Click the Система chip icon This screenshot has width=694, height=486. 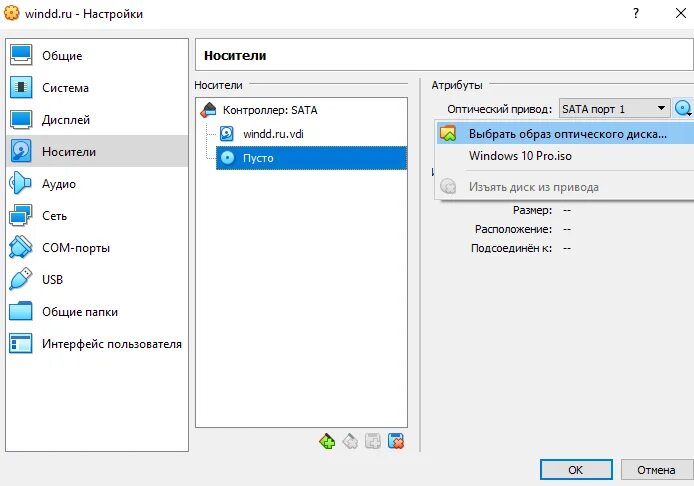click(x=21, y=87)
